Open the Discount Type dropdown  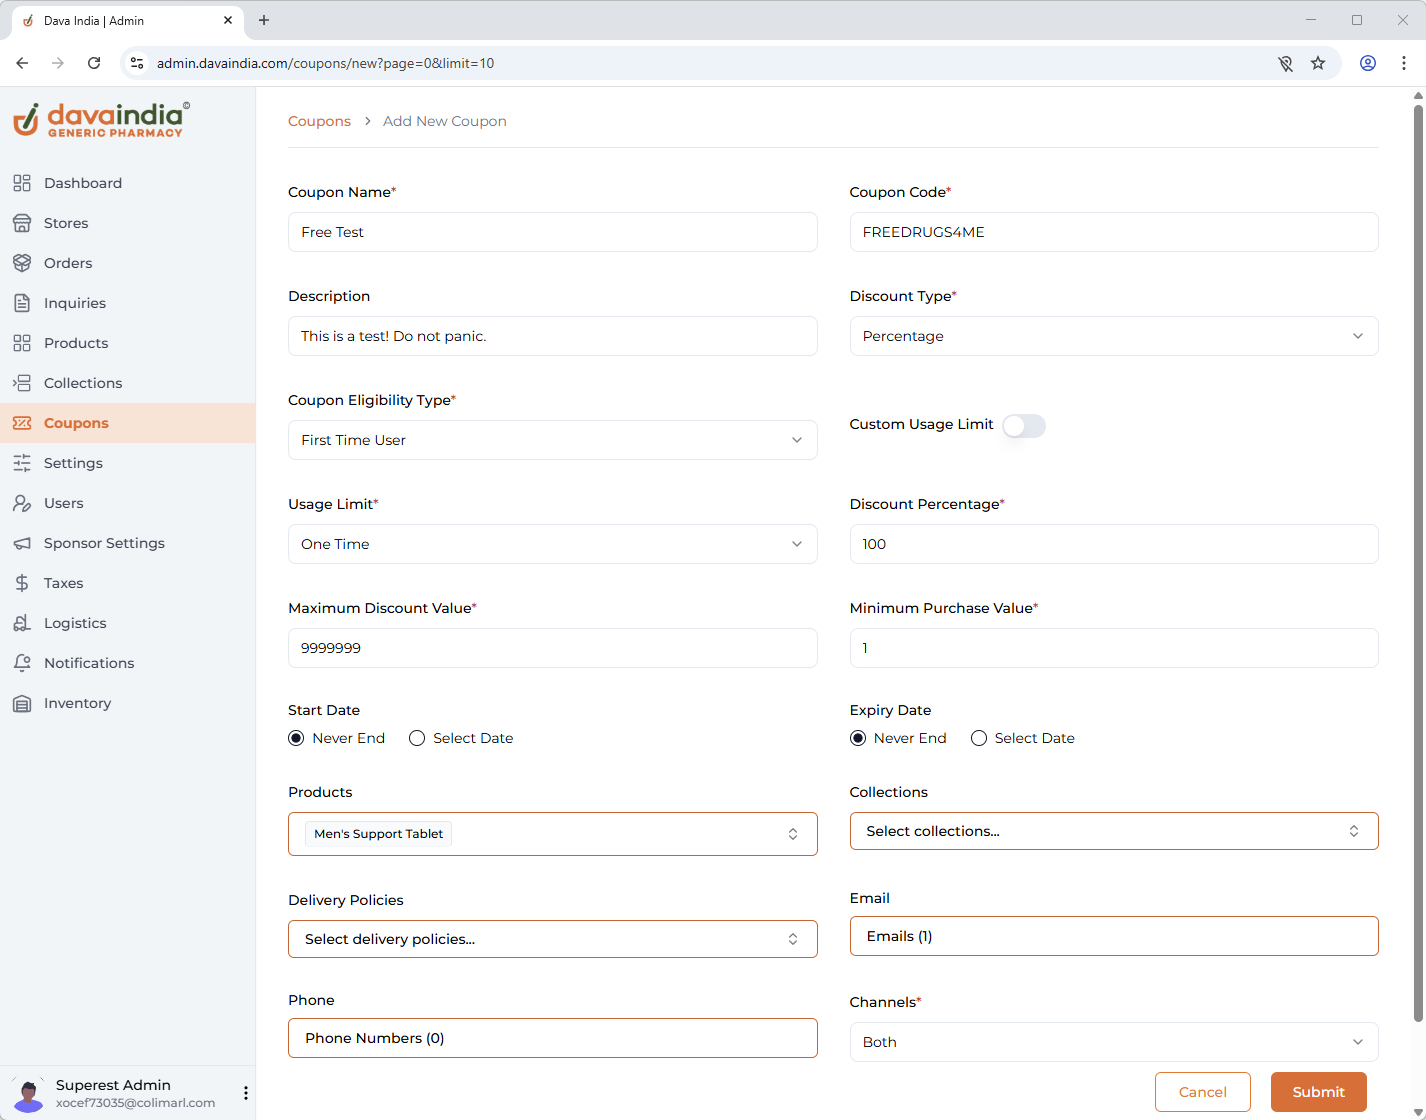[1113, 336]
